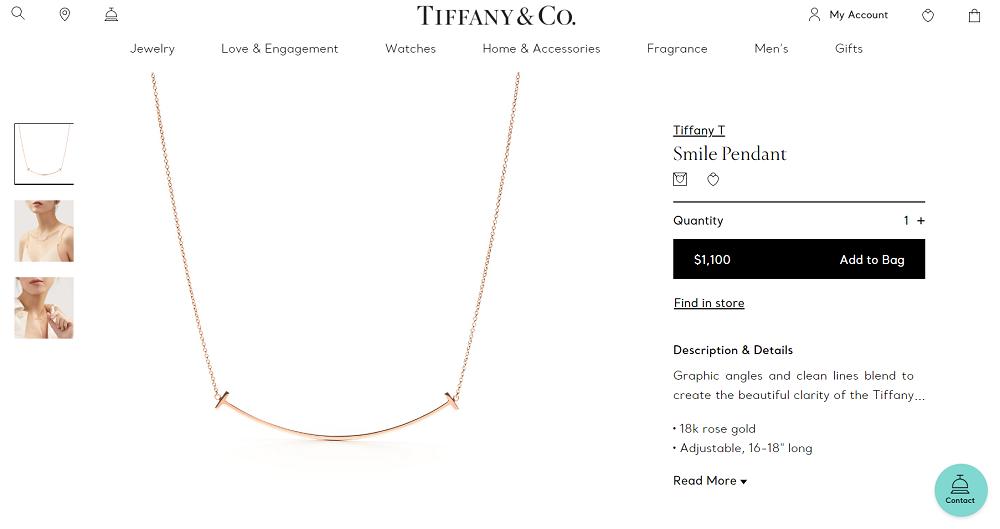Click the store locator pin icon
Screen dimensions: 1000x529
pyautogui.click(x=65, y=15)
